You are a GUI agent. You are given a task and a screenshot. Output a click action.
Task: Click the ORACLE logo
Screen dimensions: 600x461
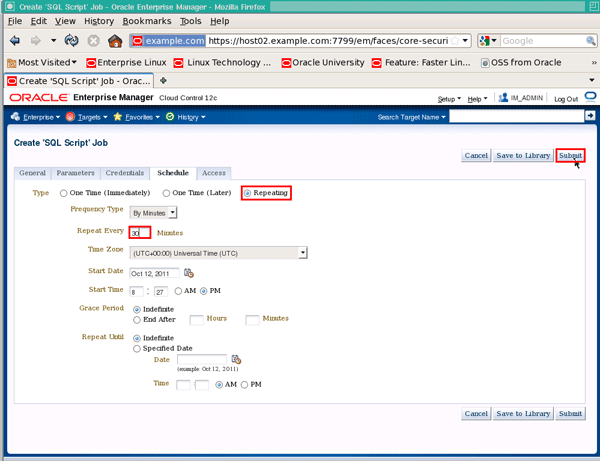(38, 98)
